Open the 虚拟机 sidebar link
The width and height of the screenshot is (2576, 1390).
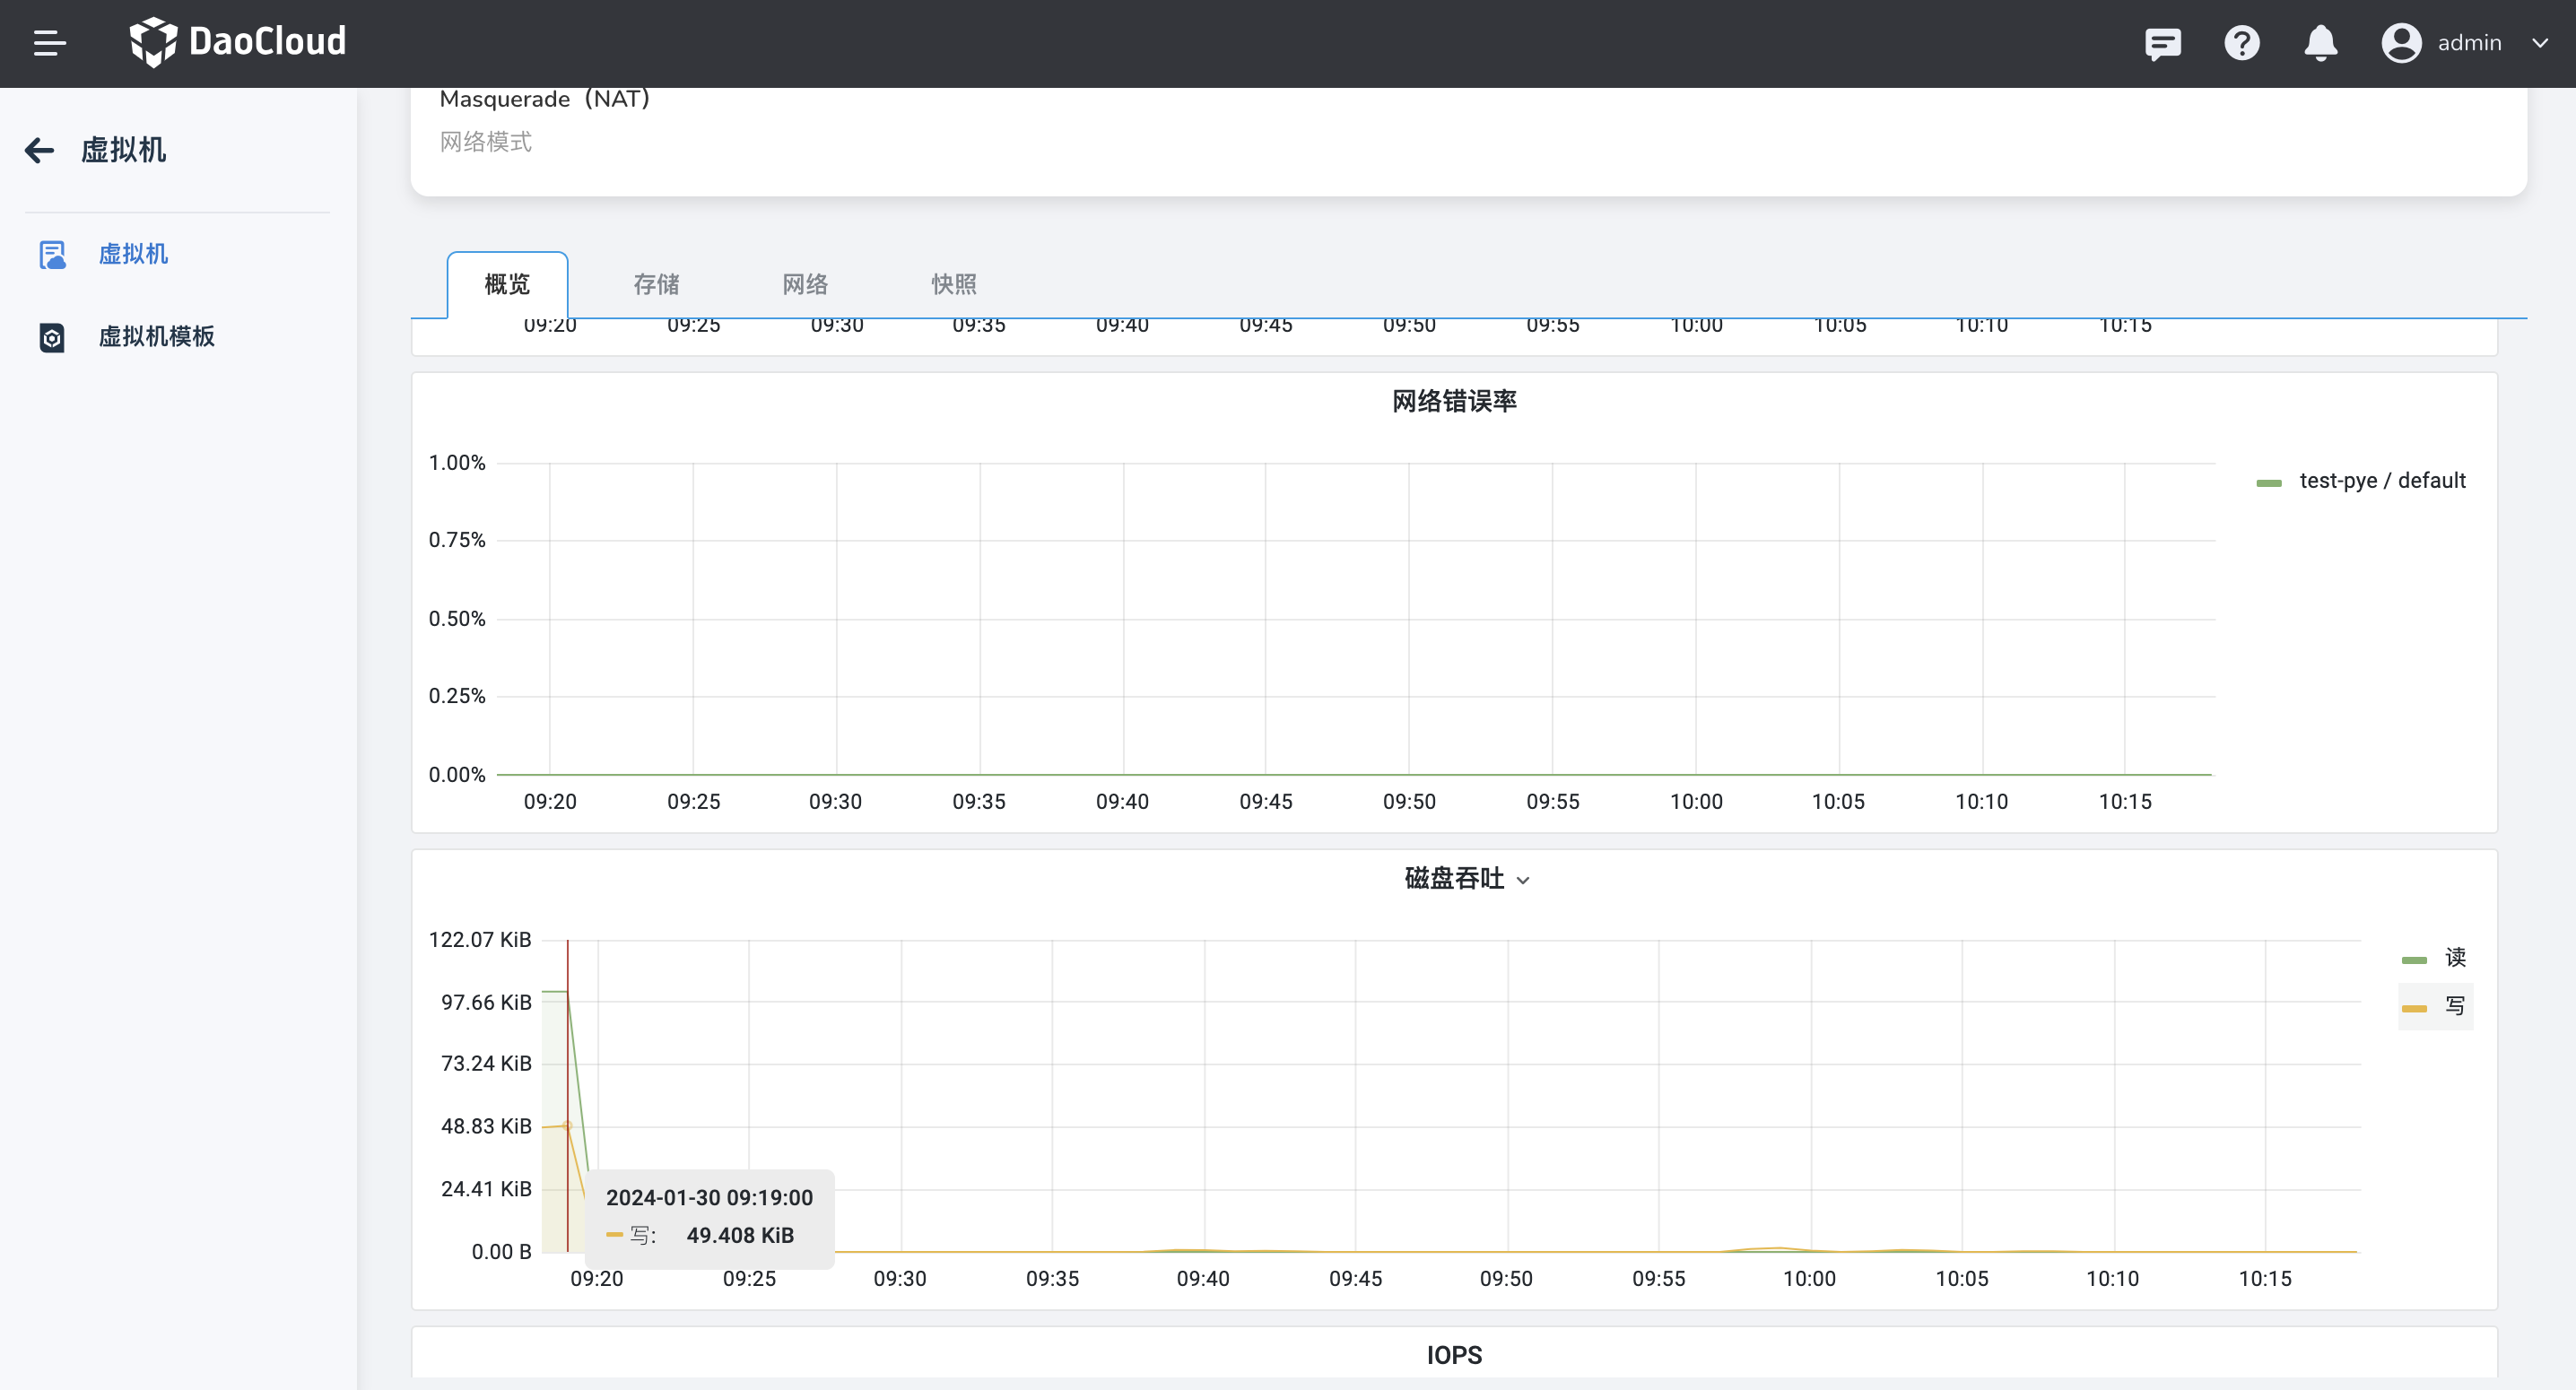tap(133, 254)
